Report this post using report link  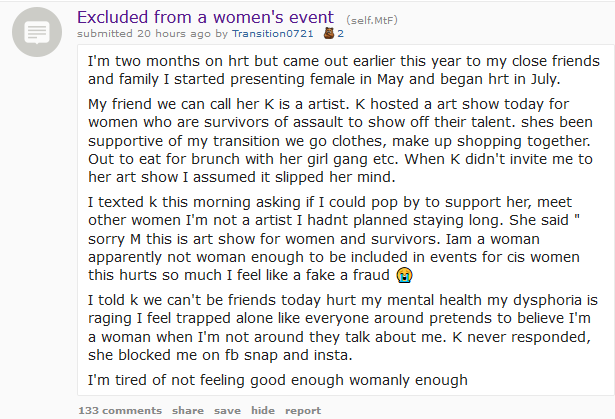click(x=303, y=410)
